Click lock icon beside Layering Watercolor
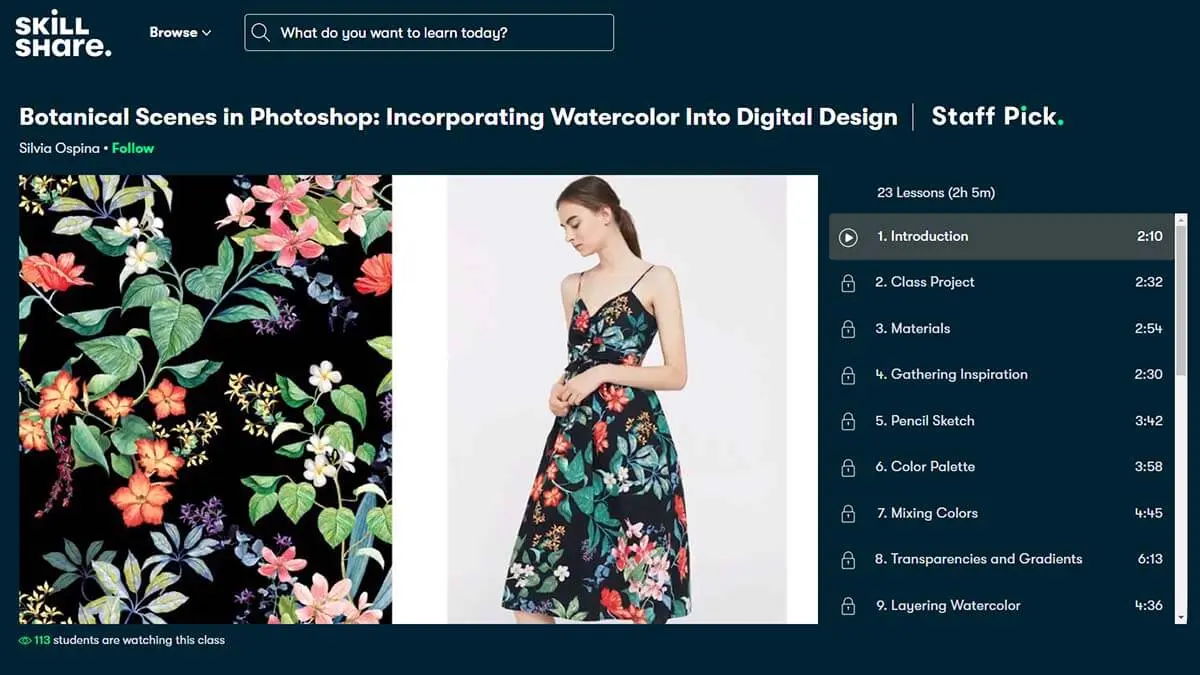 tap(848, 606)
